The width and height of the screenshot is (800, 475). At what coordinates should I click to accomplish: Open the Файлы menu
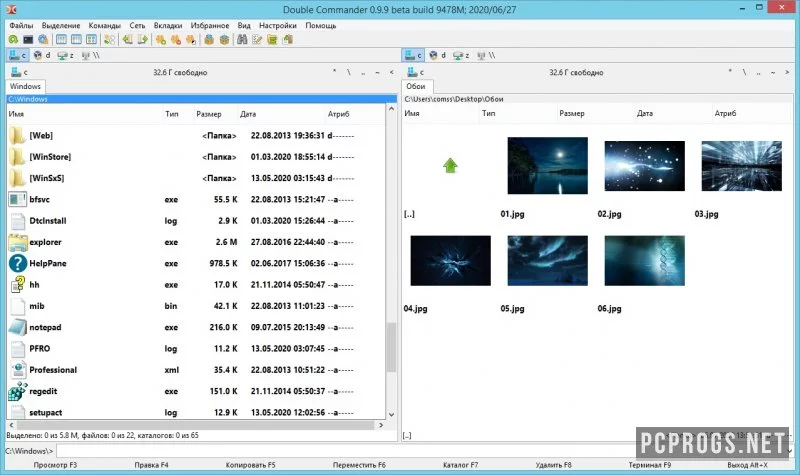pyautogui.click(x=21, y=25)
